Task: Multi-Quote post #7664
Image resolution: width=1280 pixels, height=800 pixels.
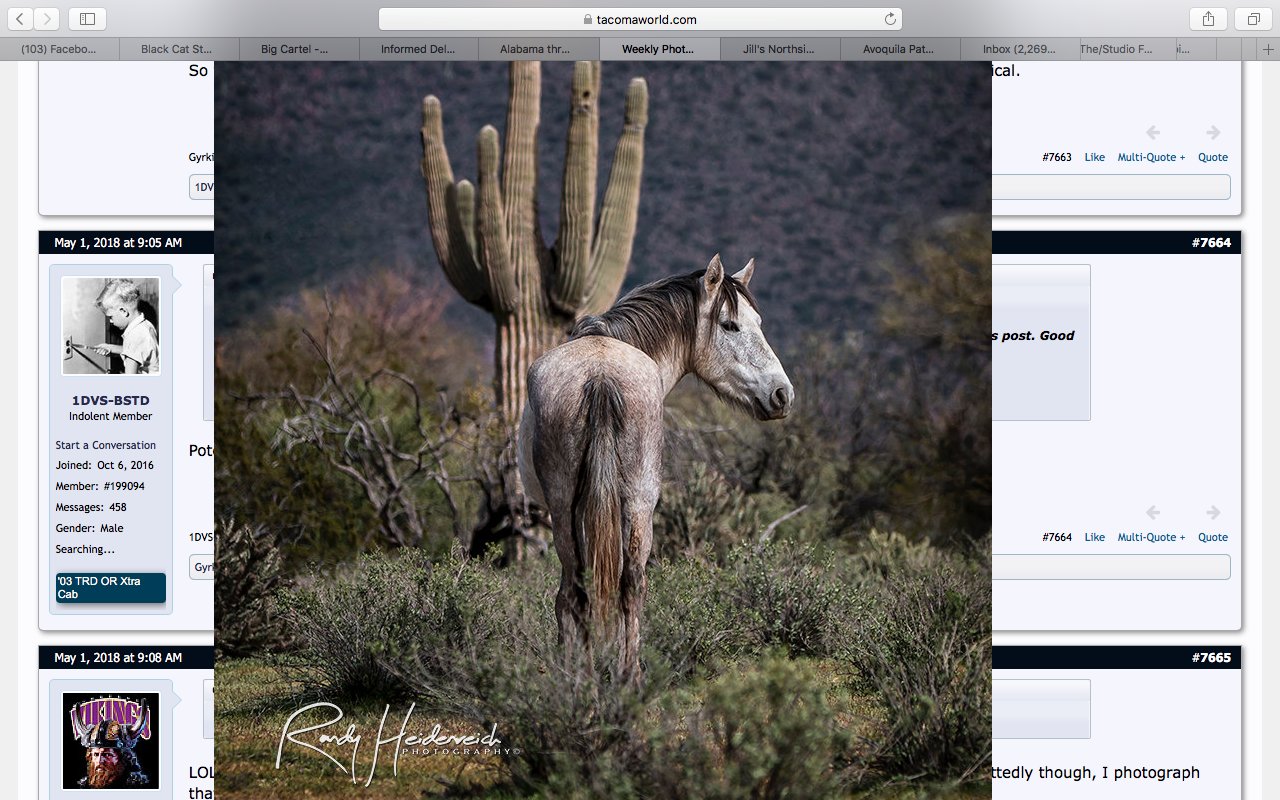Action: (1151, 537)
